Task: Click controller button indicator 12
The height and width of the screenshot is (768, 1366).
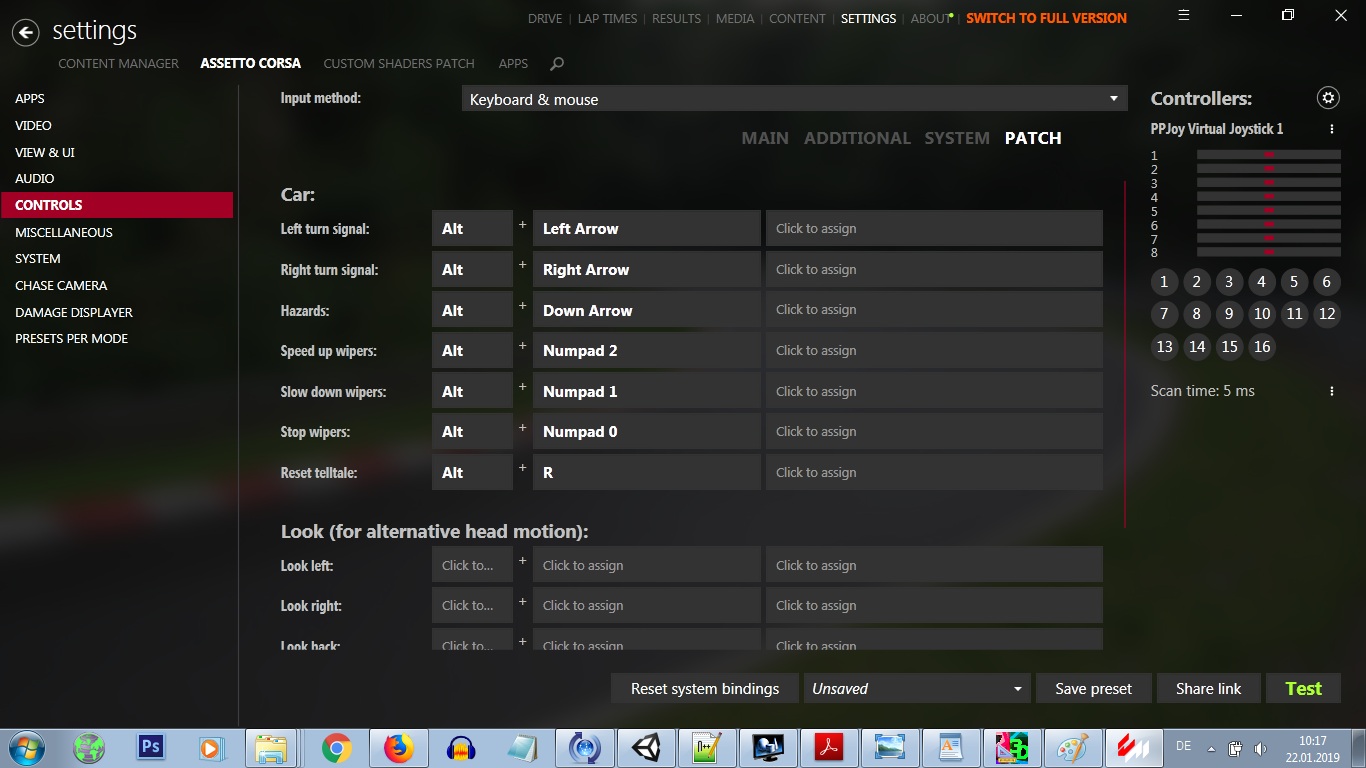Action: coord(1327,314)
